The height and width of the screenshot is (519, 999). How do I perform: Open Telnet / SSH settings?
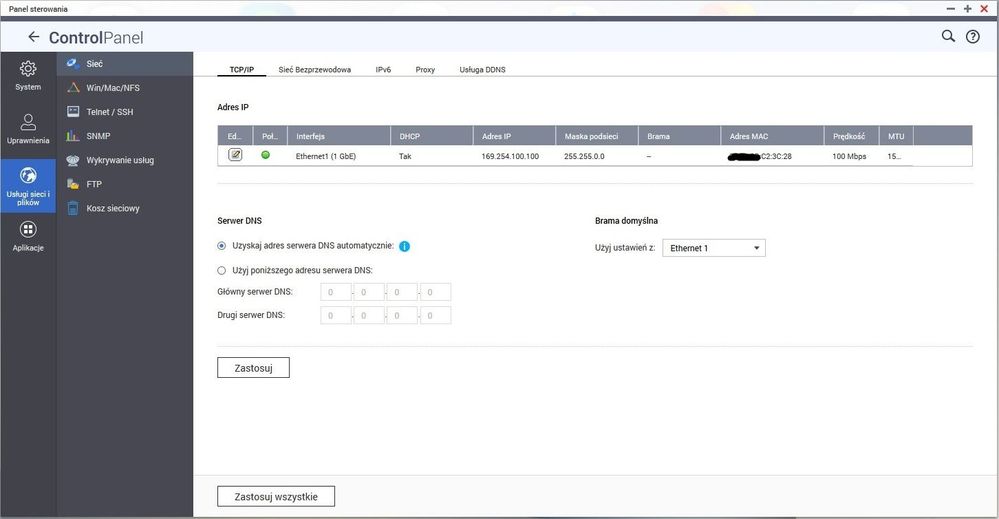coord(110,112)
